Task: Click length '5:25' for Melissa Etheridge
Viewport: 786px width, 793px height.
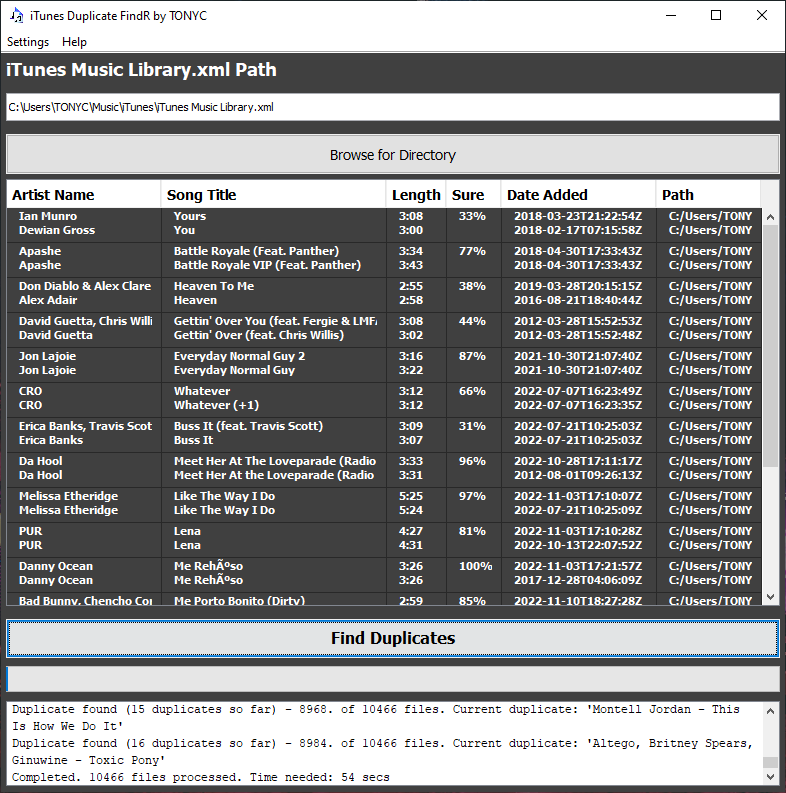Action: point(411,496)
